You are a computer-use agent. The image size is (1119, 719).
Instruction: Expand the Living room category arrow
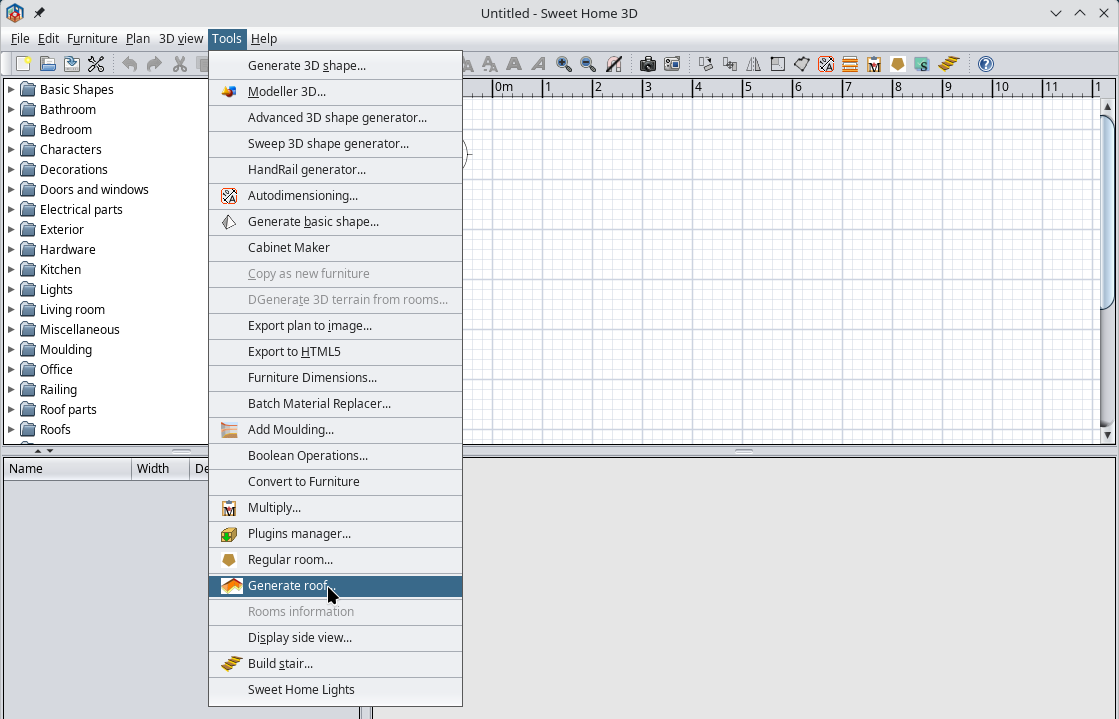11,309
